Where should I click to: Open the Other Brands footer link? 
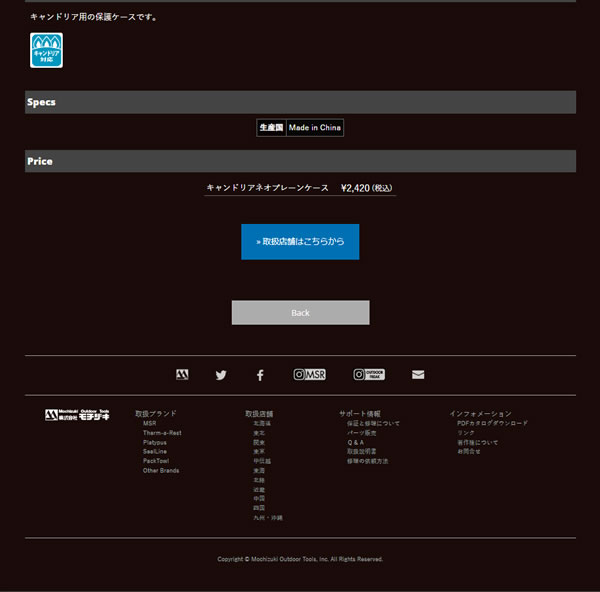point(161,470)
